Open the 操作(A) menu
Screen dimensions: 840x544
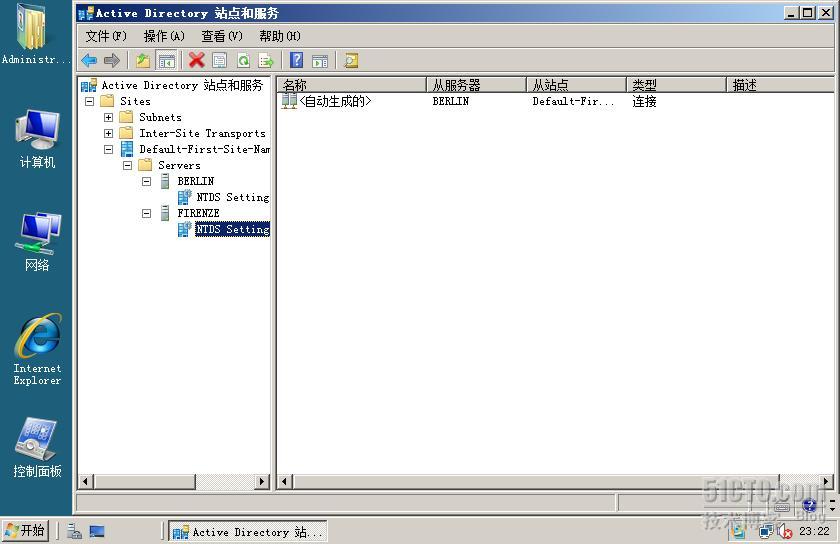click(x=164, y=36)
